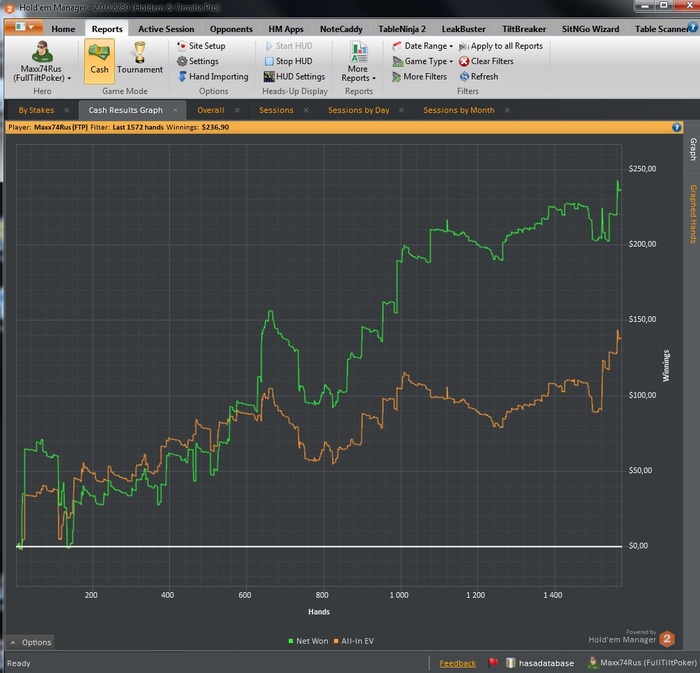The width and height of the screenshot is (700, 673).
Task: Open the SitNGo Wizard tab
Action: pyautogui.click(x=590, y=29)
